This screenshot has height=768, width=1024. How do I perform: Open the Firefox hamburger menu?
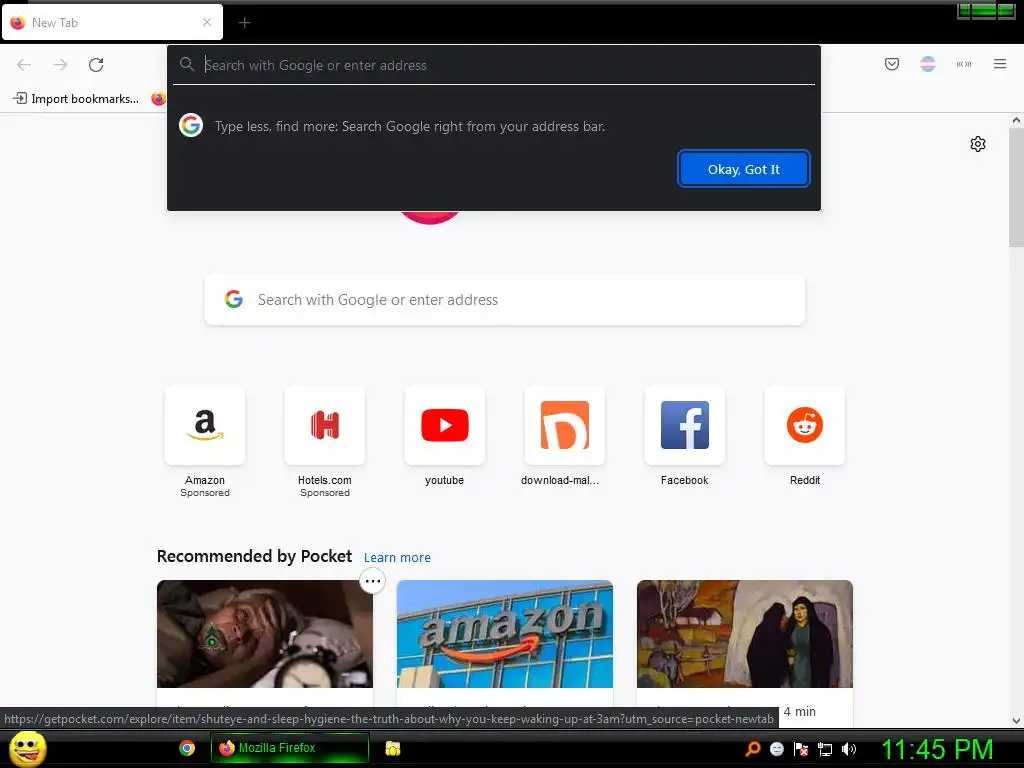999,64
